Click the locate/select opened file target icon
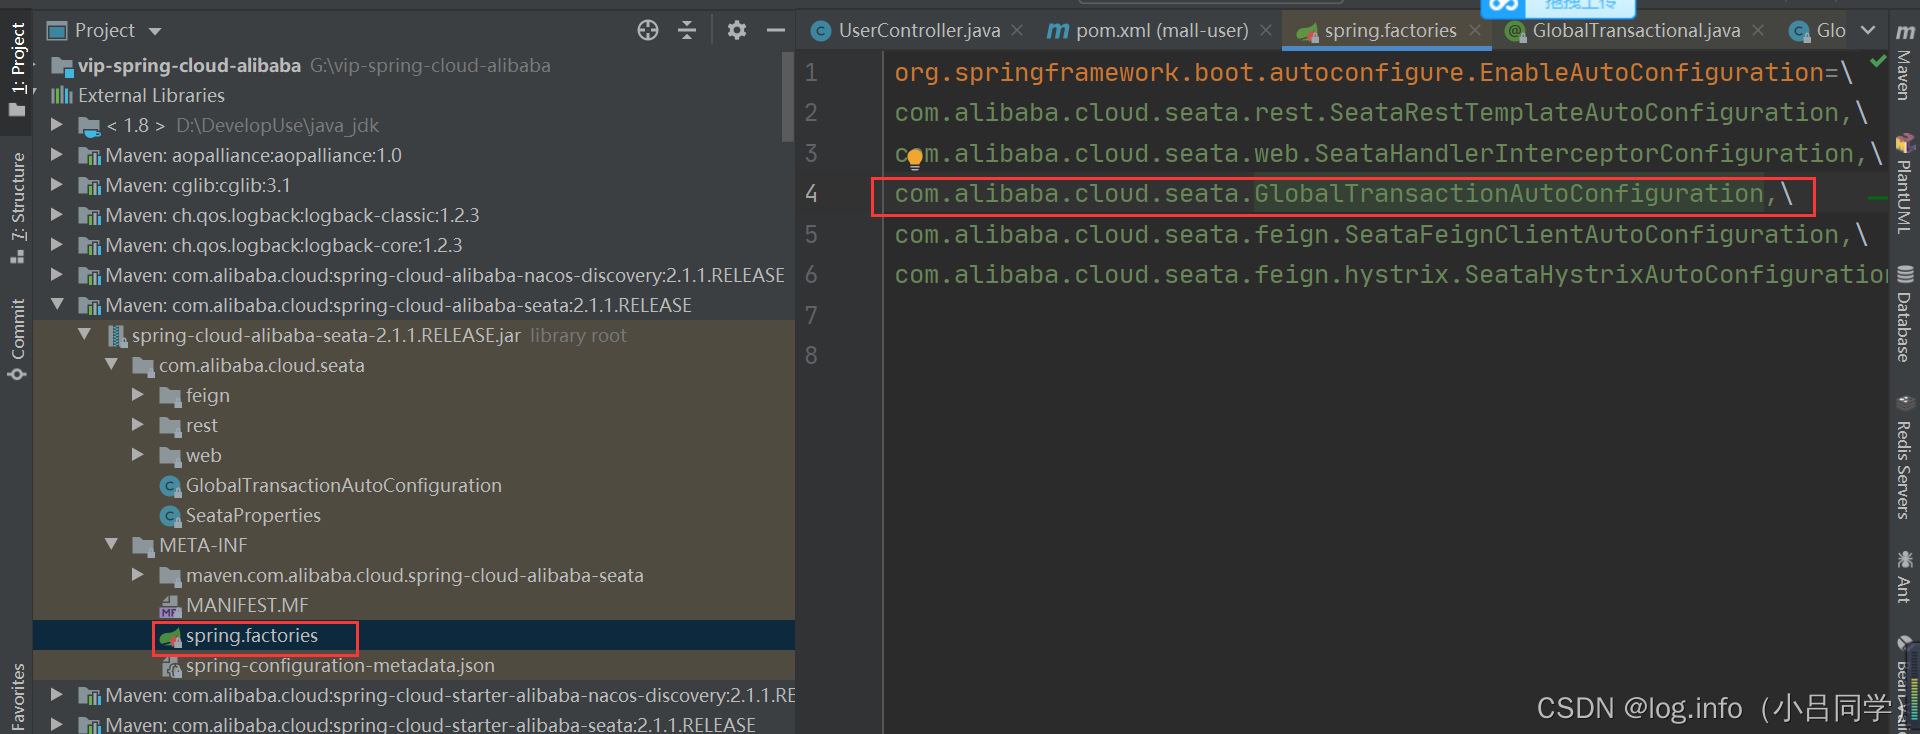Screen dimensions: 1920x734 click(648, 30)
